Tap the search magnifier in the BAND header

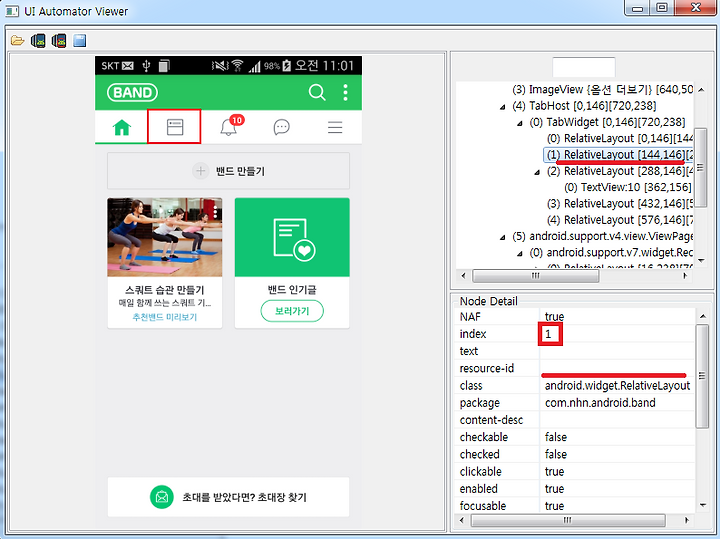[317, 92]
